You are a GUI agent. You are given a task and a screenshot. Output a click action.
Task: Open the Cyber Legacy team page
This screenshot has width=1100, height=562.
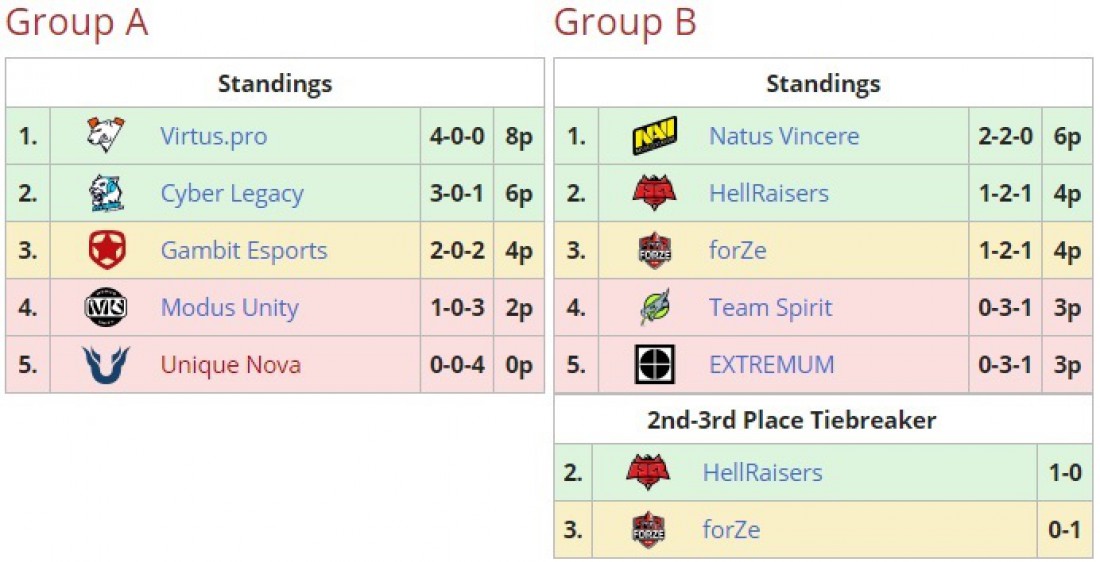click(x=232, y=194)
